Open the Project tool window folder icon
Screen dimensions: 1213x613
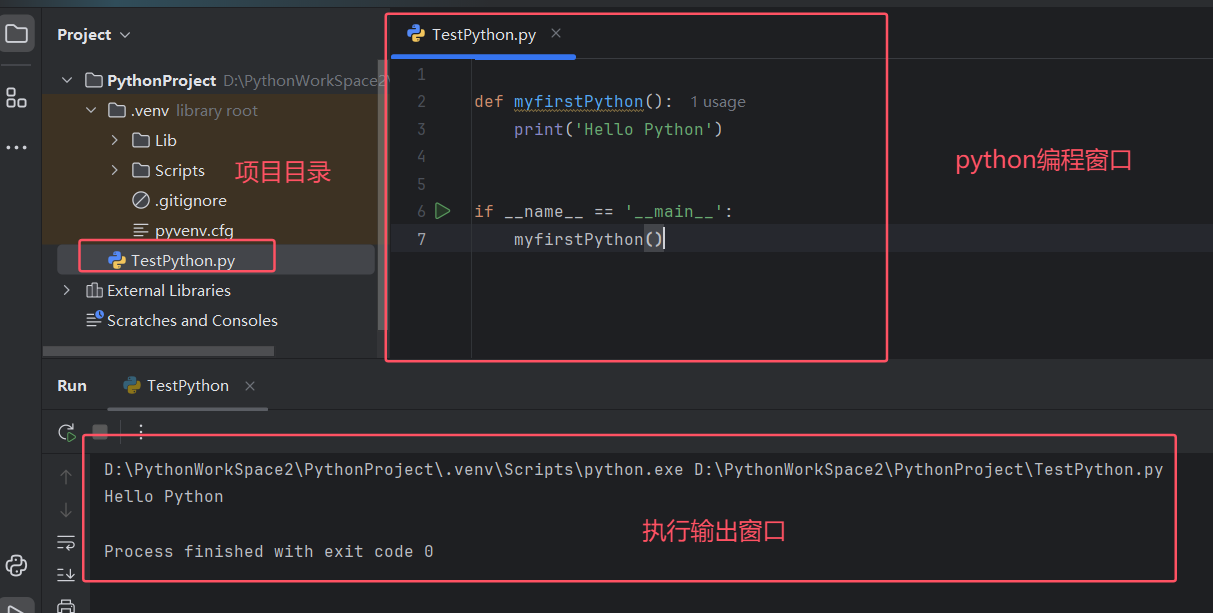pyautogui.click(x=15, y=33)
